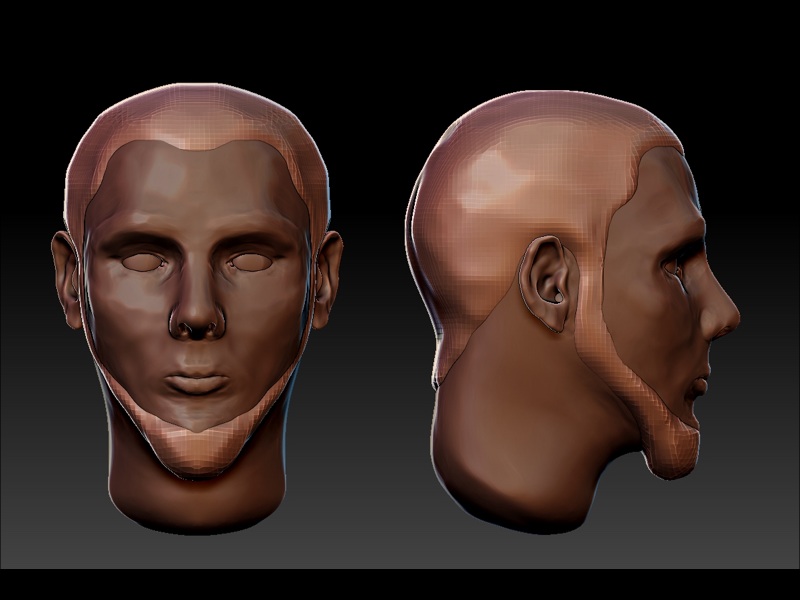Screen dimensions: 800x600
Task: Click the lips on the front-facing head
Action: click(197, 383)
